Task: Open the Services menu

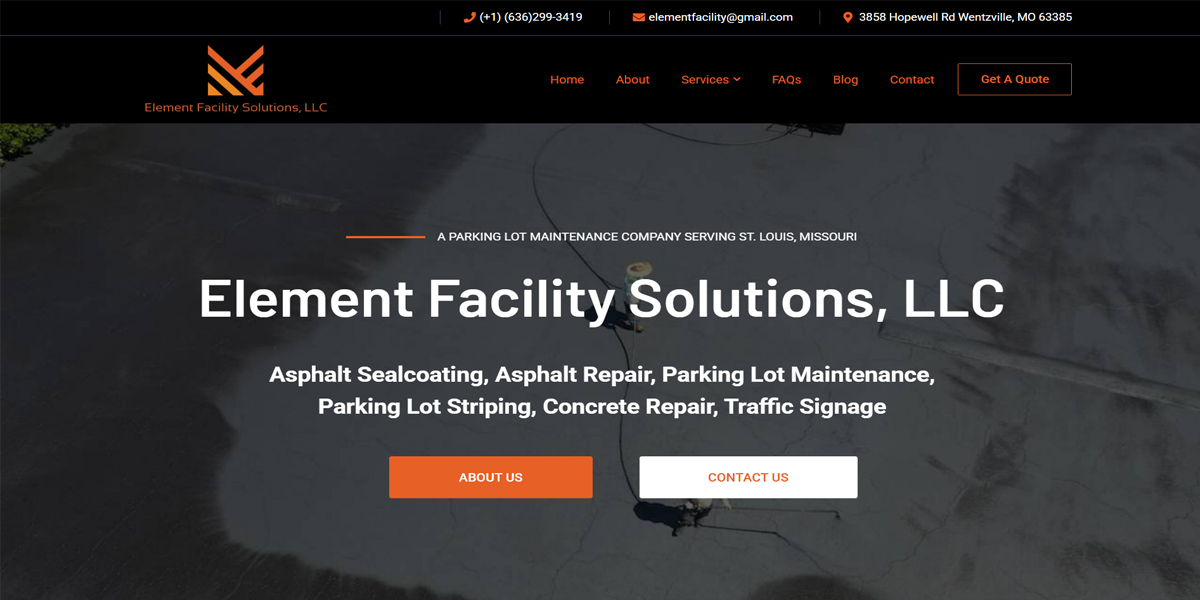Action: (x=705, y=80)
